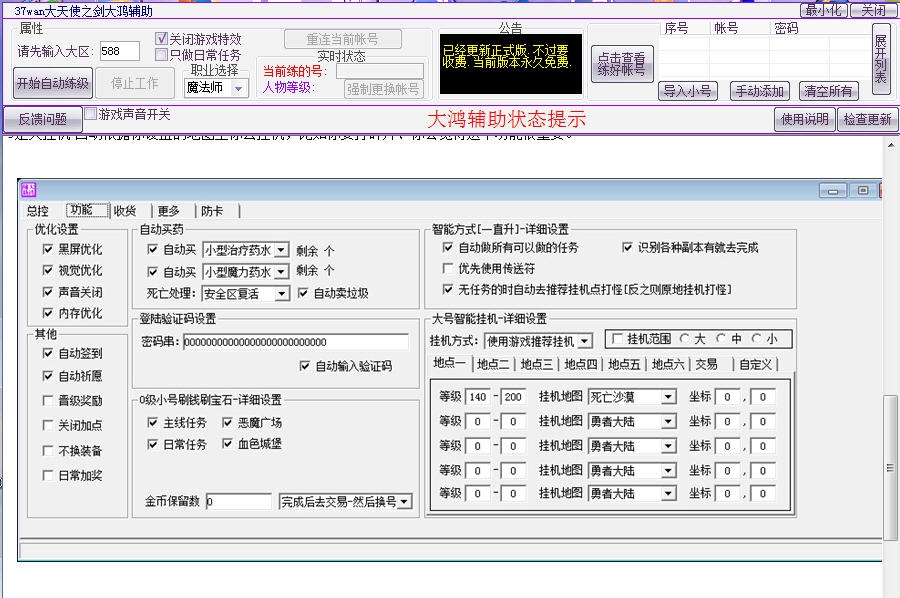This screenshot has width=900, height=598.
Task: Switch to the 防卡 tab
Action: 211,211
